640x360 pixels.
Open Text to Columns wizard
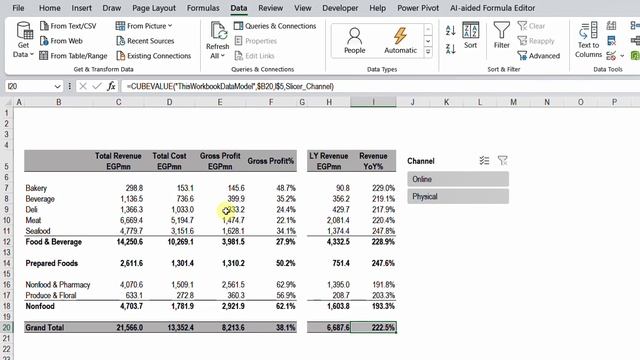(588, 40)
